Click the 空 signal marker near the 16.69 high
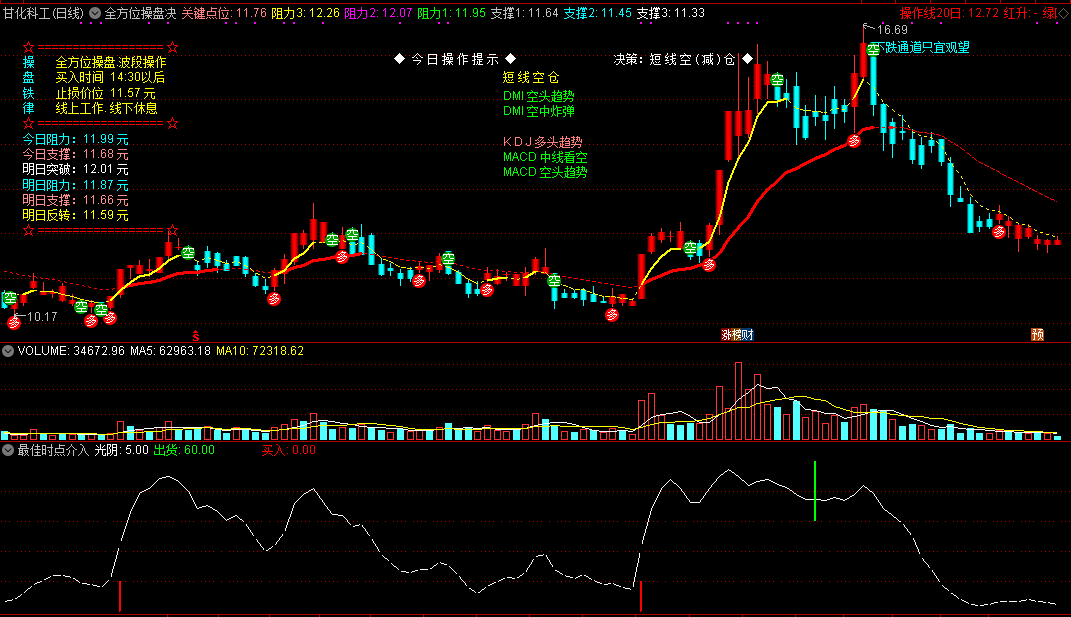The height and width of the screenshot is (617, 1071). coord(873,49)
